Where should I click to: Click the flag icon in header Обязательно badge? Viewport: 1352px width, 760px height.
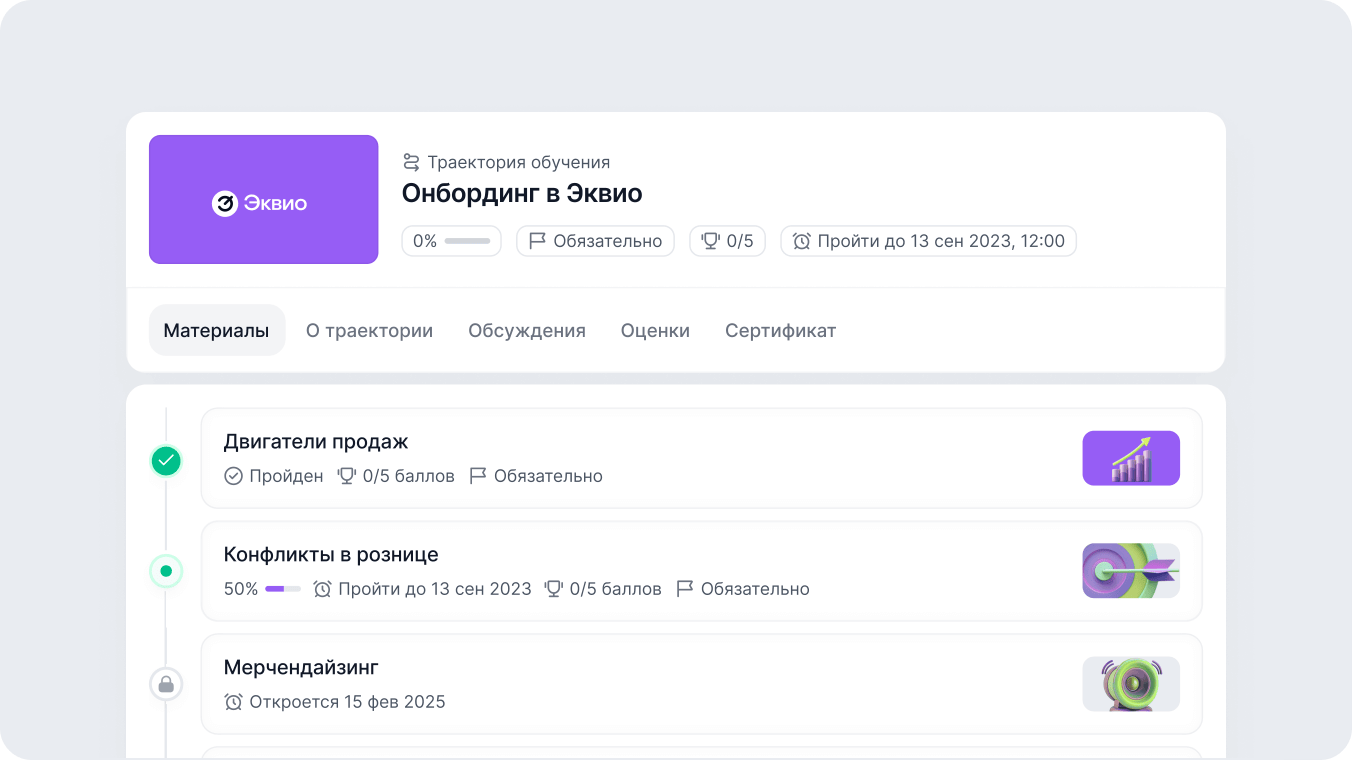537,241
